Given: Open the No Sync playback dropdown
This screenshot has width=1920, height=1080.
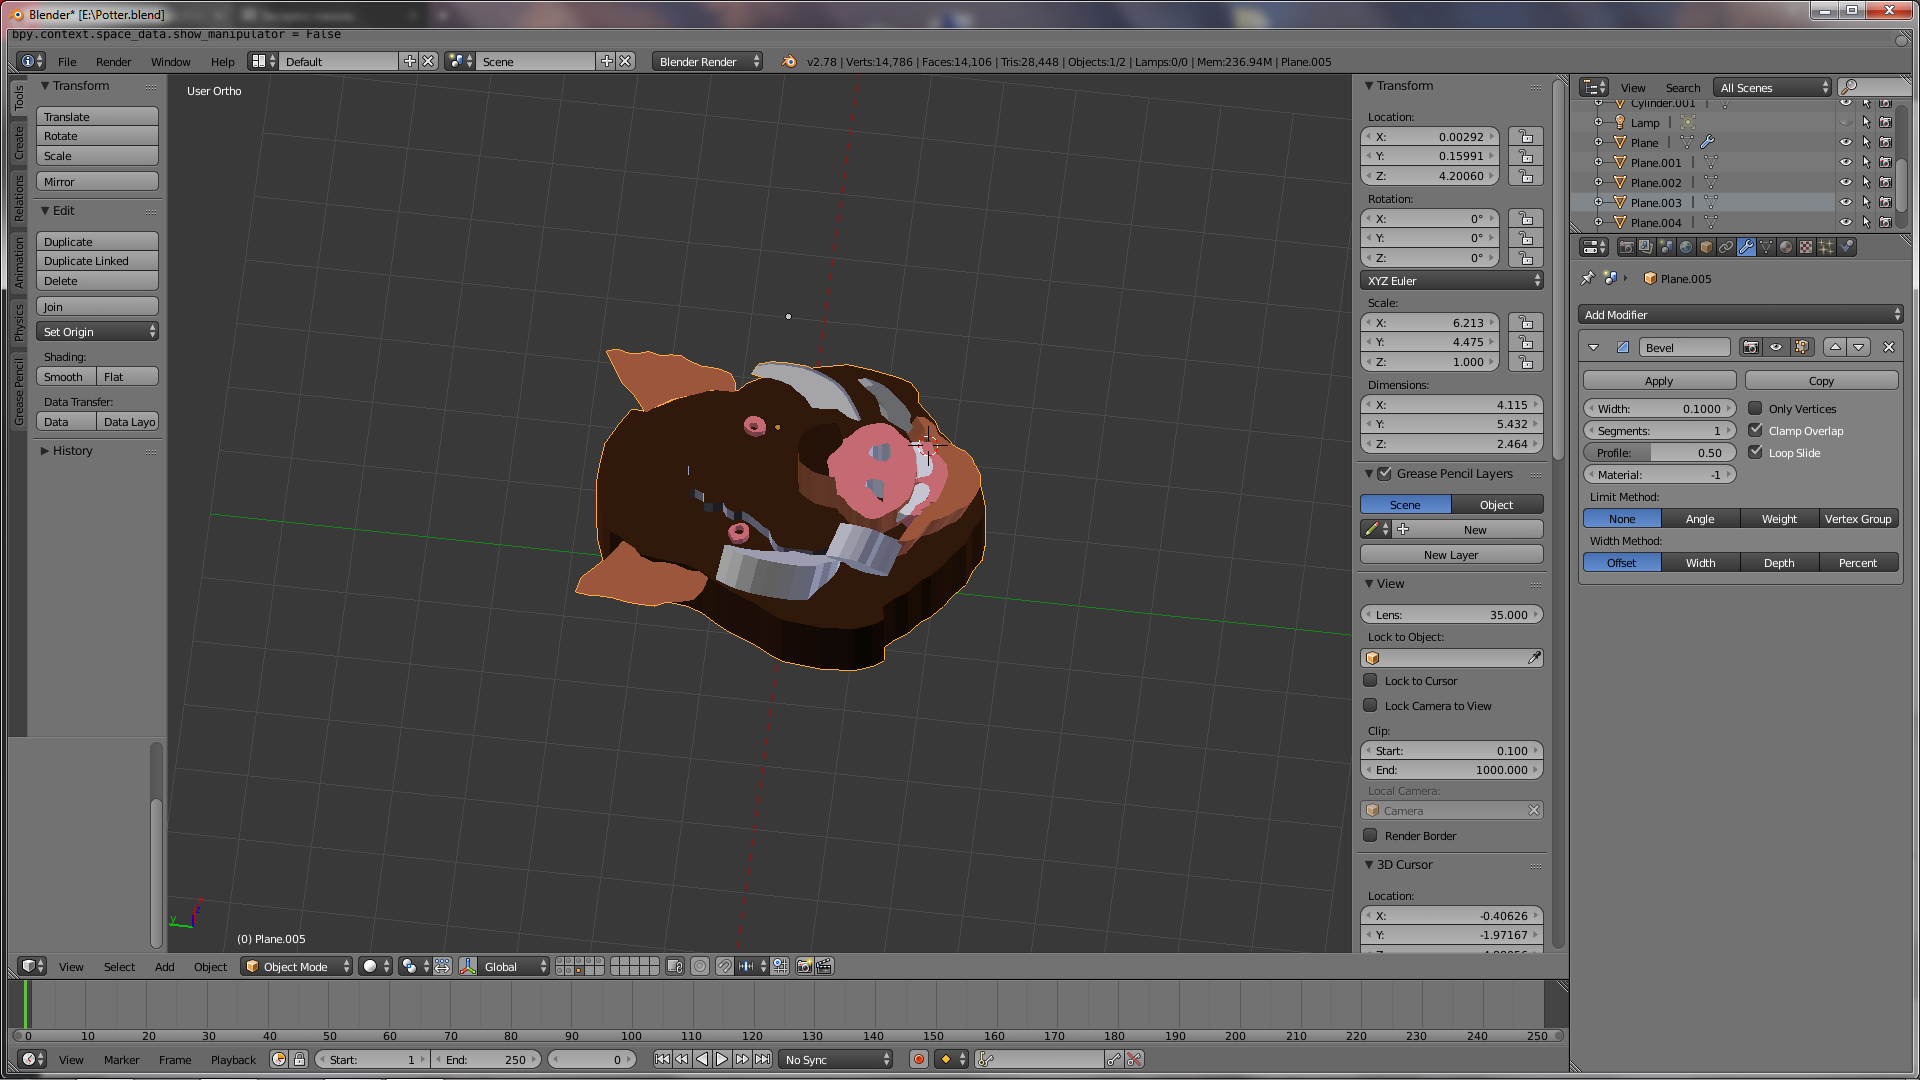Looking at the screenshot, I should (x=836, y=1059).
